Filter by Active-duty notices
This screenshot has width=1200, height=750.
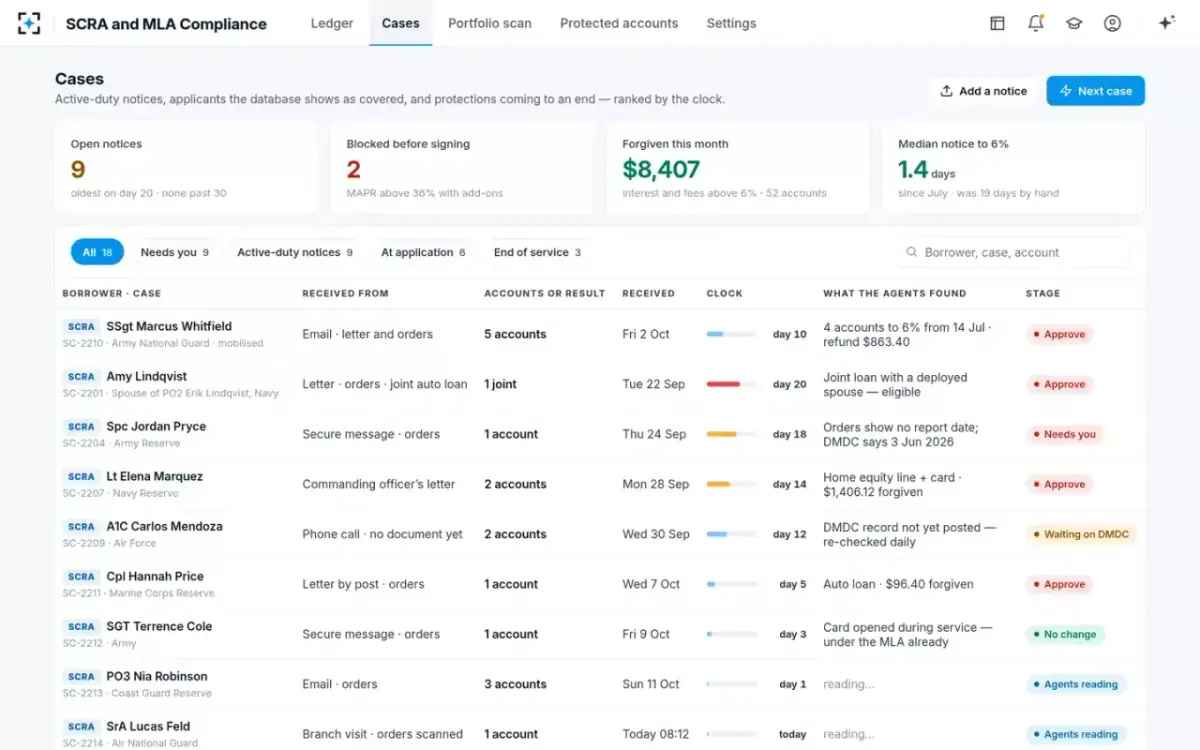point(295,252)
